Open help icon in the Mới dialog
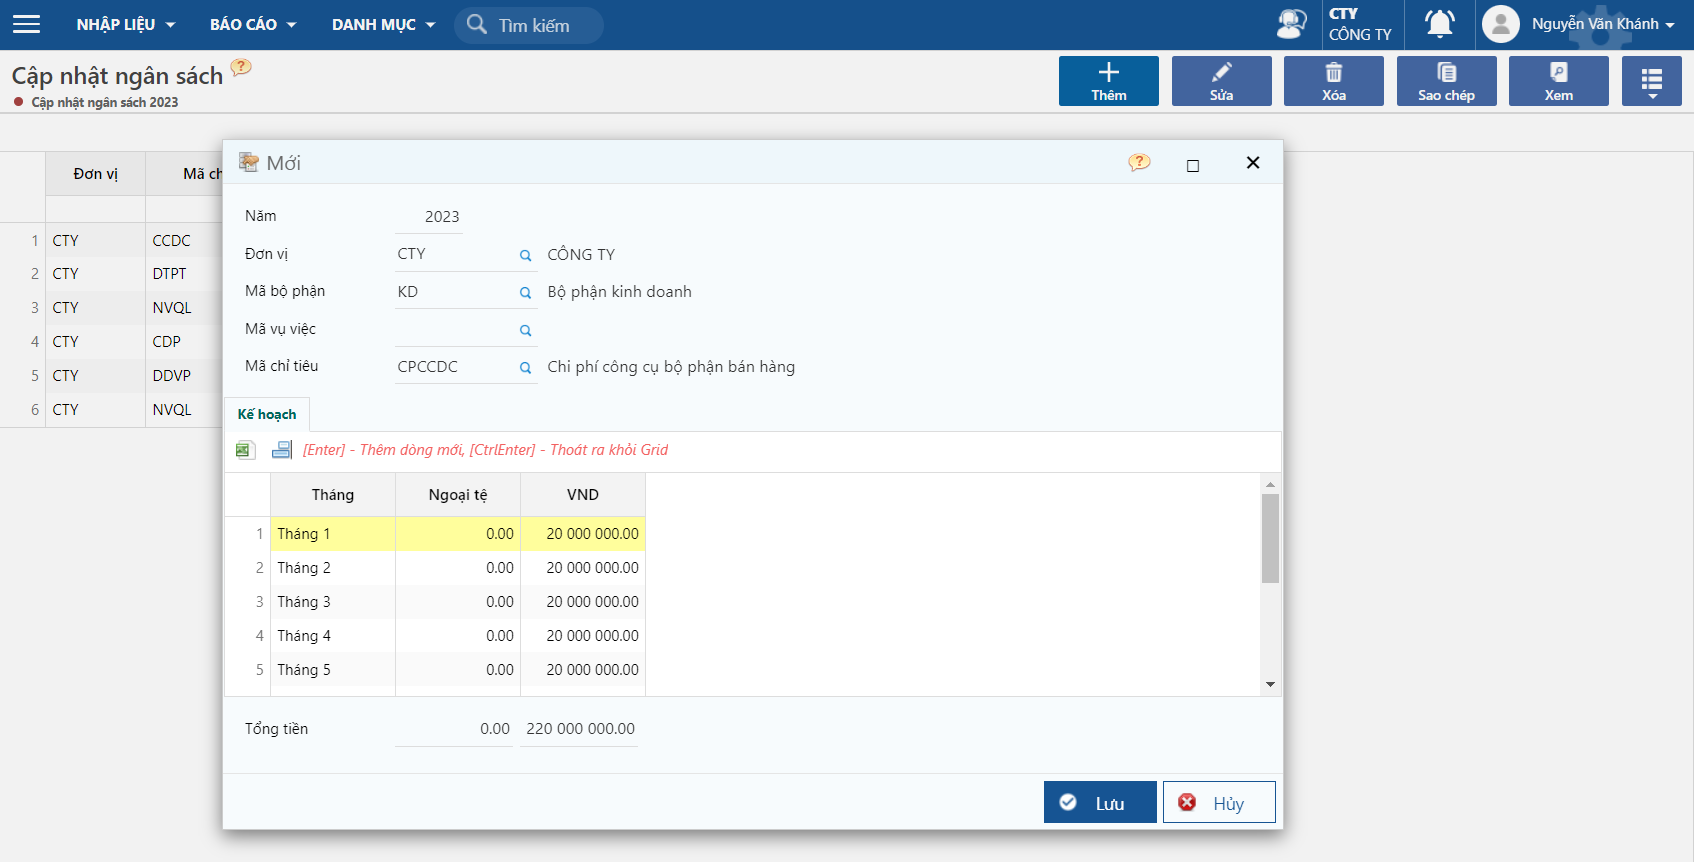 tap(1139, 163)
